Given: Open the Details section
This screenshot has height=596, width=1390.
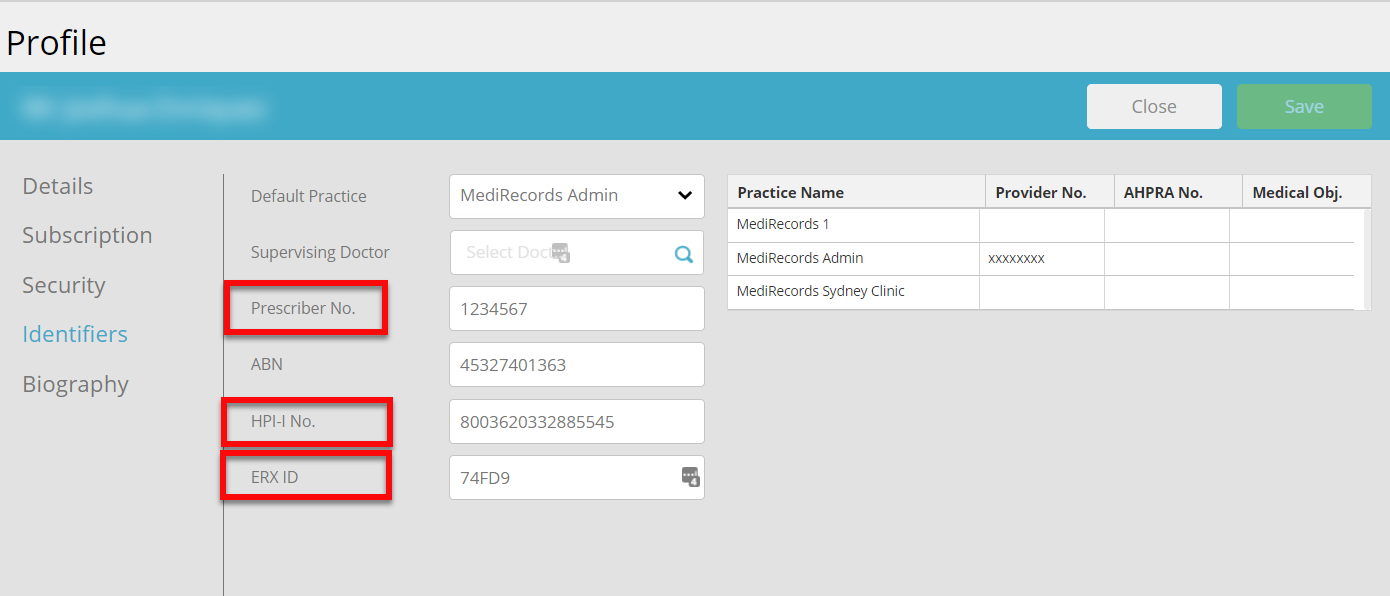Looking at the screenshot, I should tap(58, 186).
